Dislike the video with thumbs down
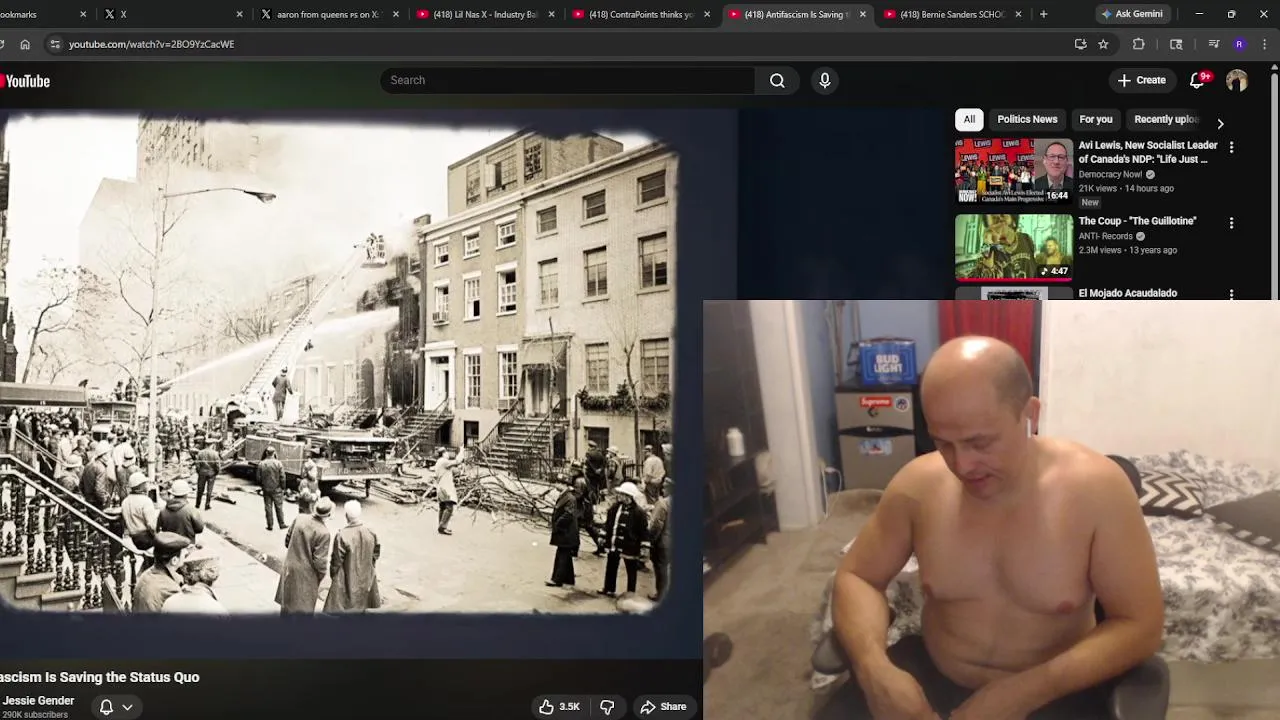1280x720 pixels. click(607, 707)
